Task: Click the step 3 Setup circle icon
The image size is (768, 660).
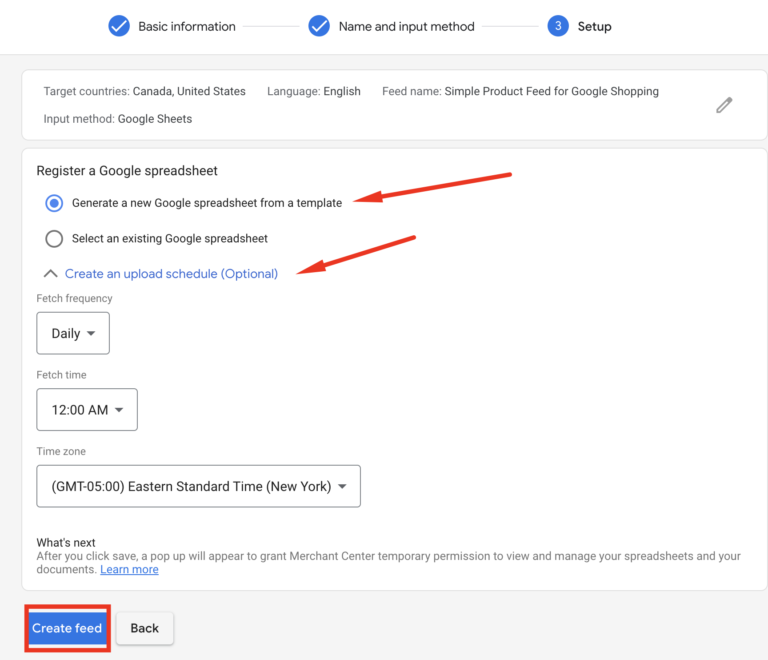Action: pyautogui.click(x=558, y=26)
